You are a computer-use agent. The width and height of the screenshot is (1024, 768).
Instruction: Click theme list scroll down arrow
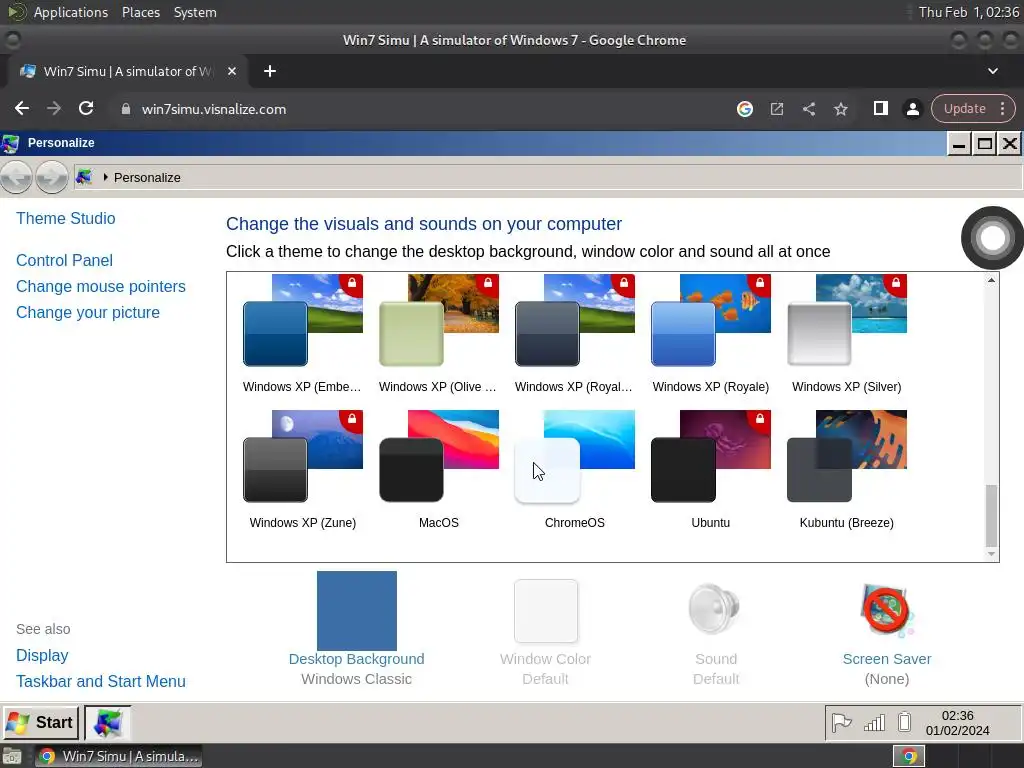point(991,554)
